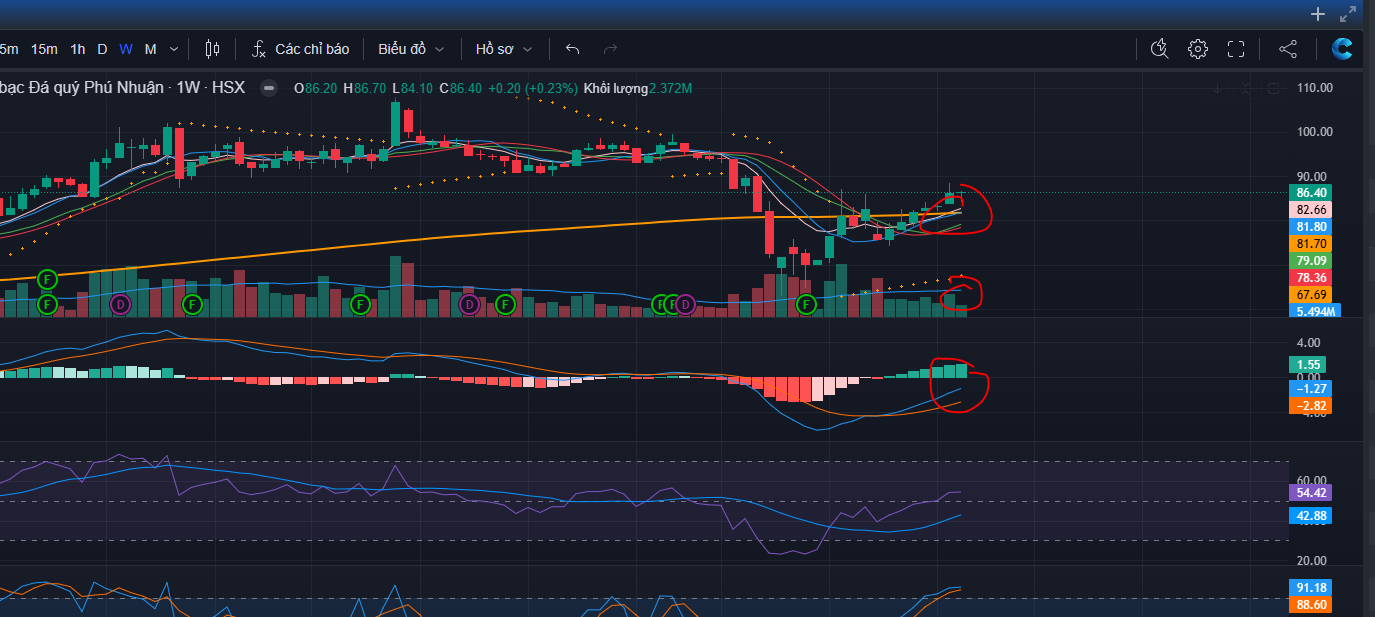Click the 20.00 RSI scale value
Image resolution: width=1375 pixels, height=617 pixels.
1312,561
